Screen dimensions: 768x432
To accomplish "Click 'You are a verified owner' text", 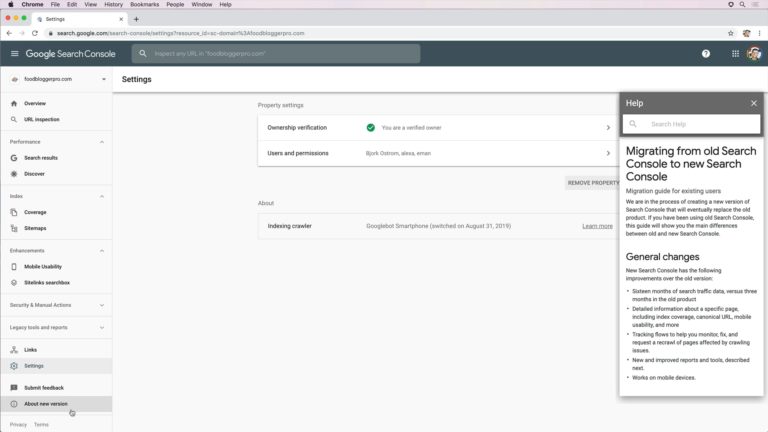I will [x=411, y=128].
